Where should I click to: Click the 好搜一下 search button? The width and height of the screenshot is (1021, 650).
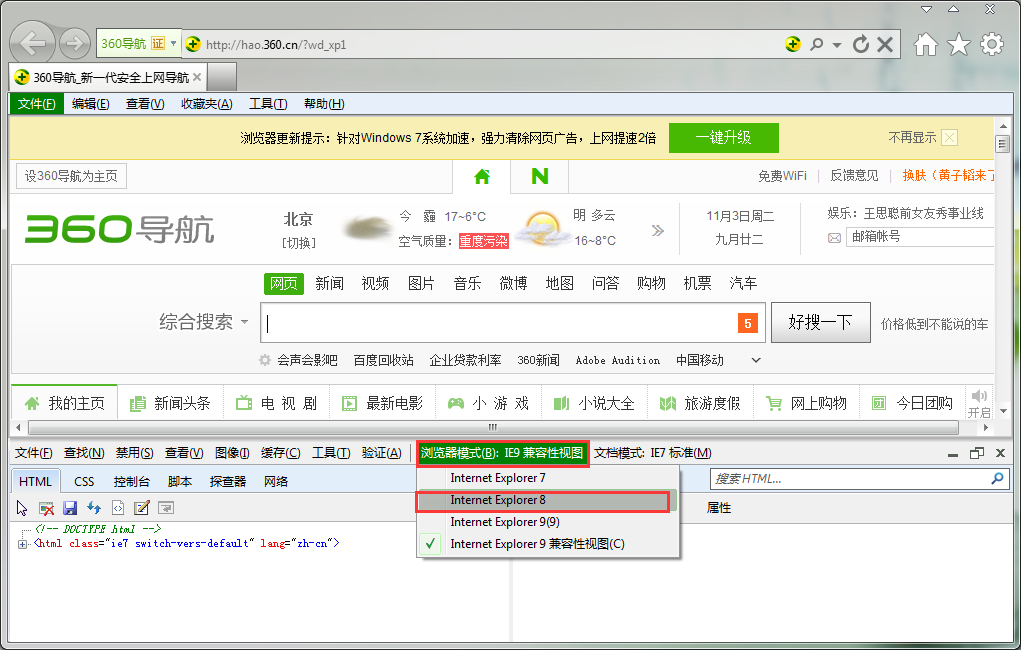coord(820,322)
